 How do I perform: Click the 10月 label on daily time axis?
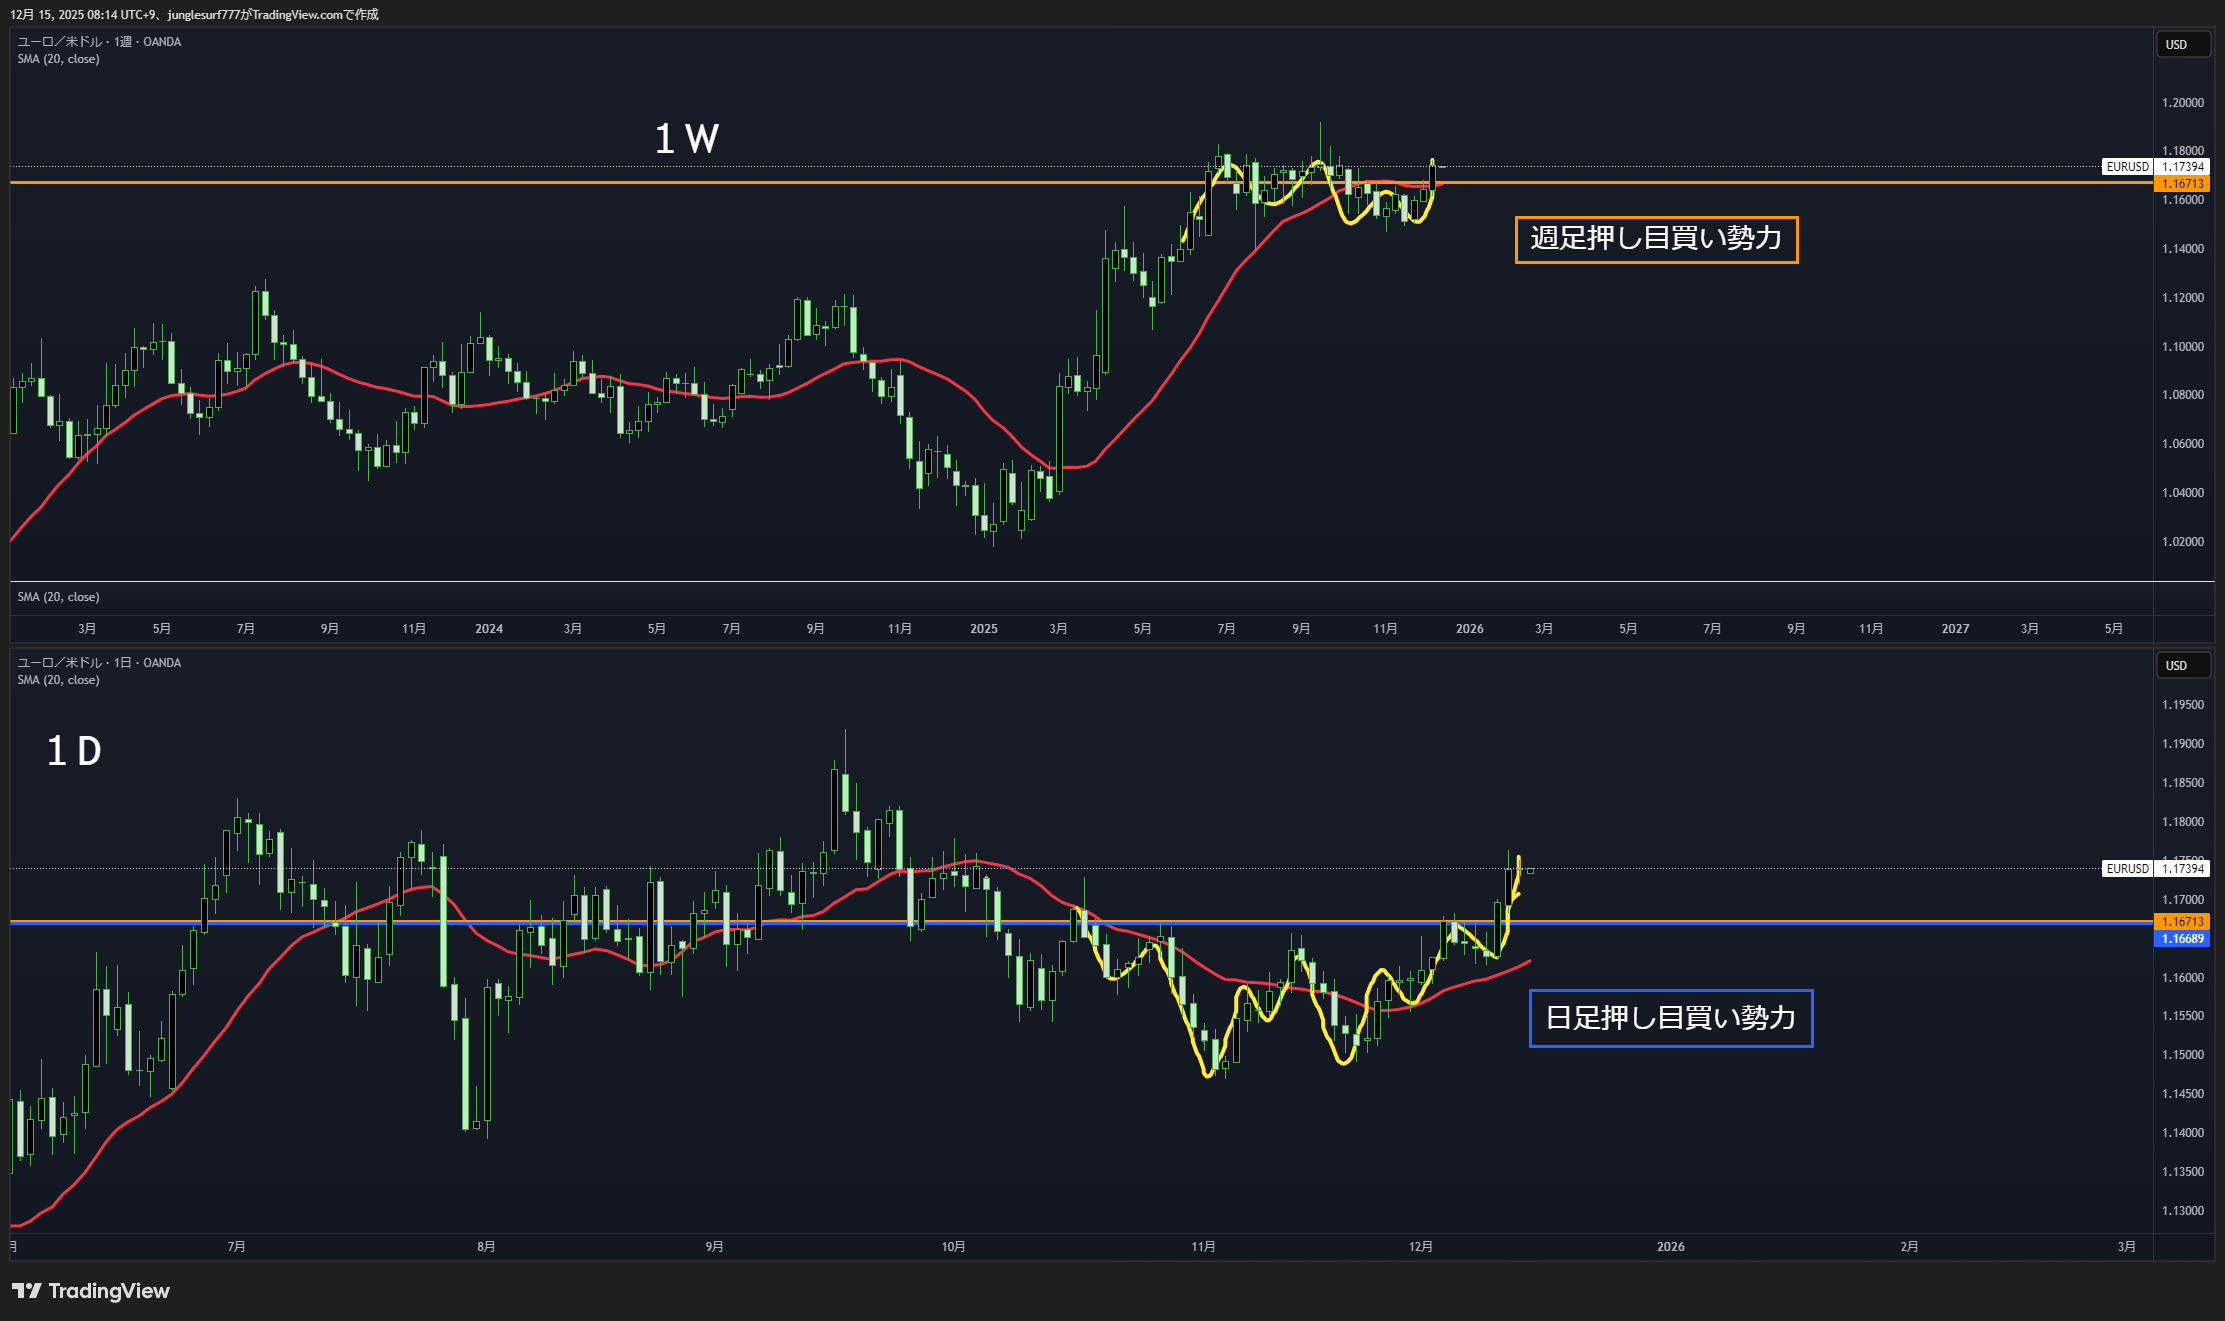click(x=953, y=1247)
